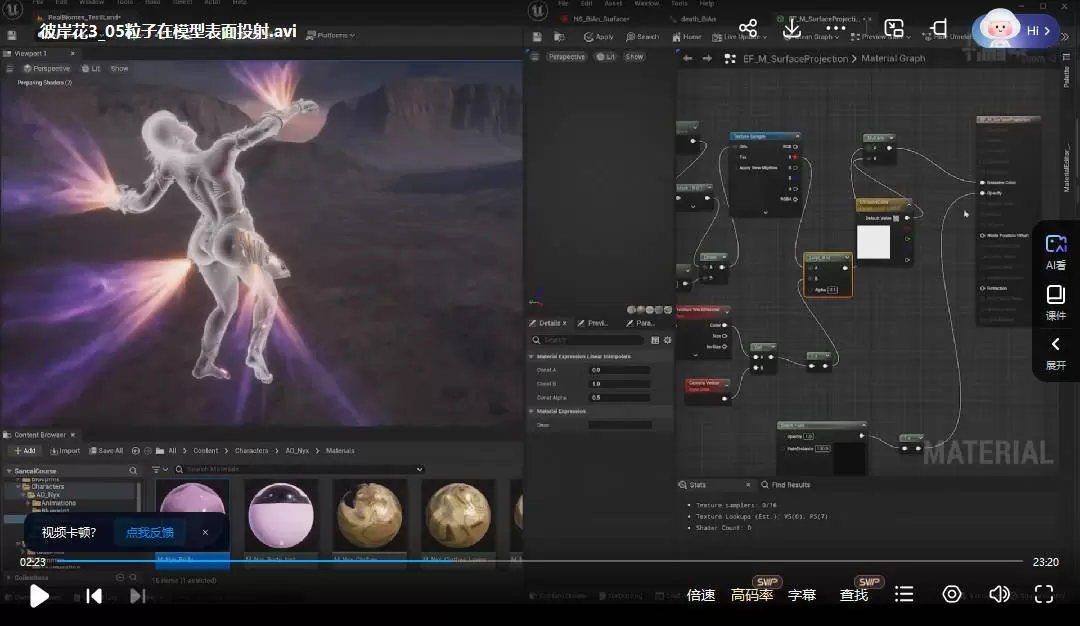Switch to the Previ... tab

coord(592,323)
